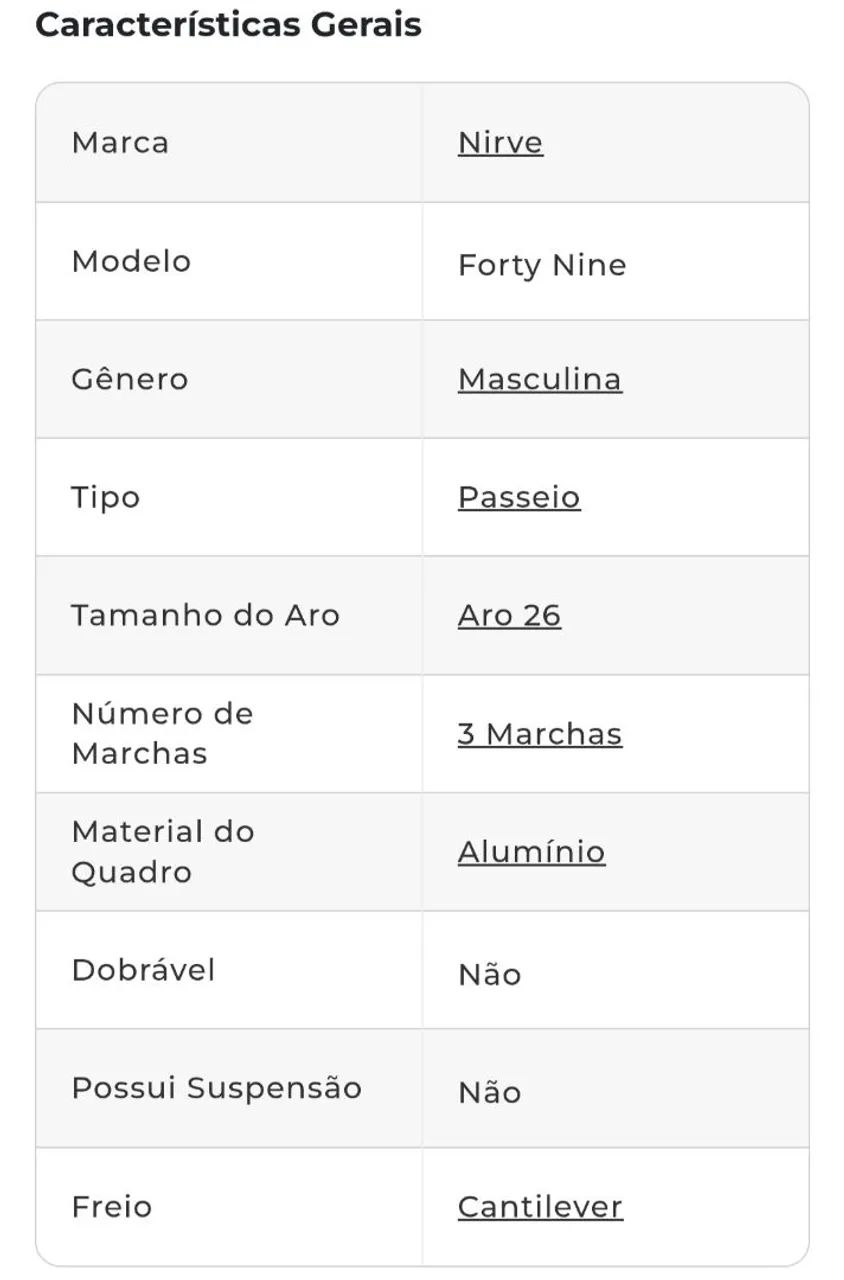This screenshot has width=844, height=1280.
Task: Click the Dobrável row label
Action: tap(143, 970)
